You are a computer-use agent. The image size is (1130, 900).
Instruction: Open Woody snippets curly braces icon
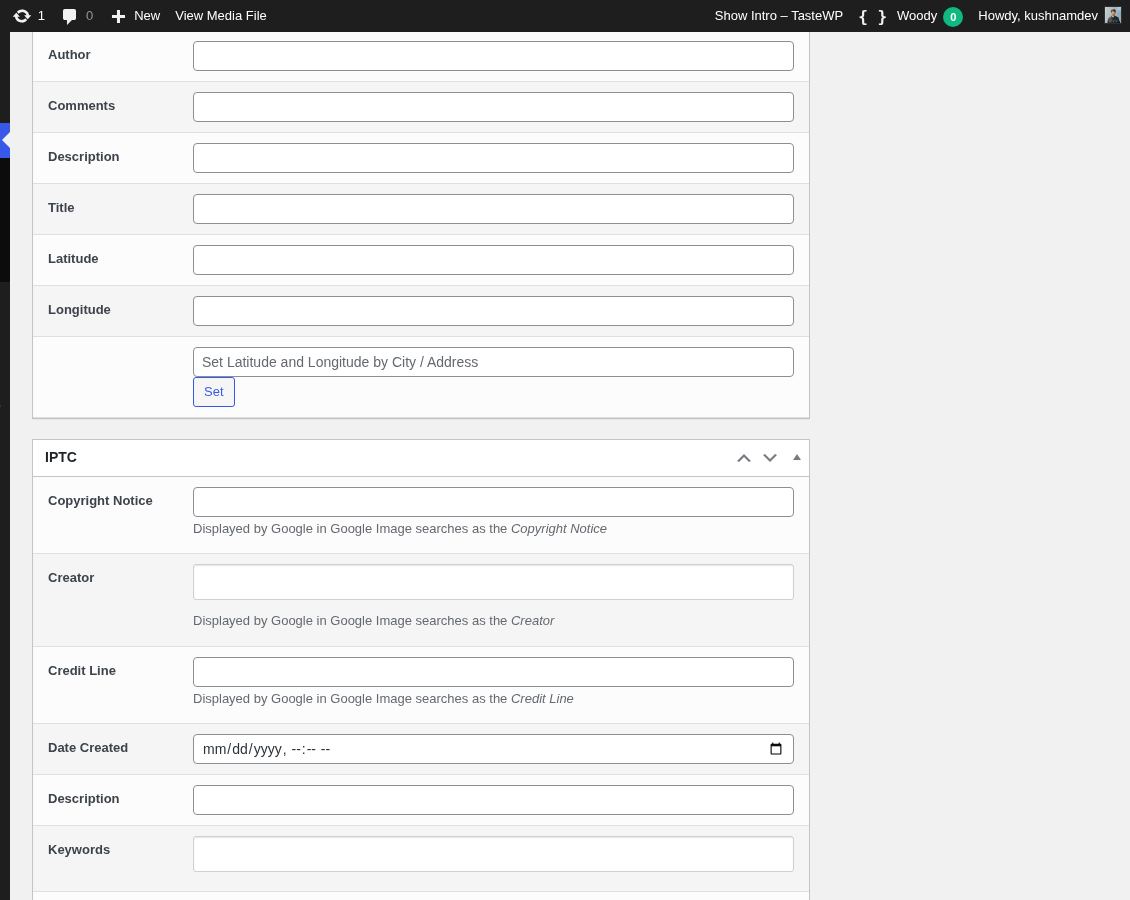[870, 16]
